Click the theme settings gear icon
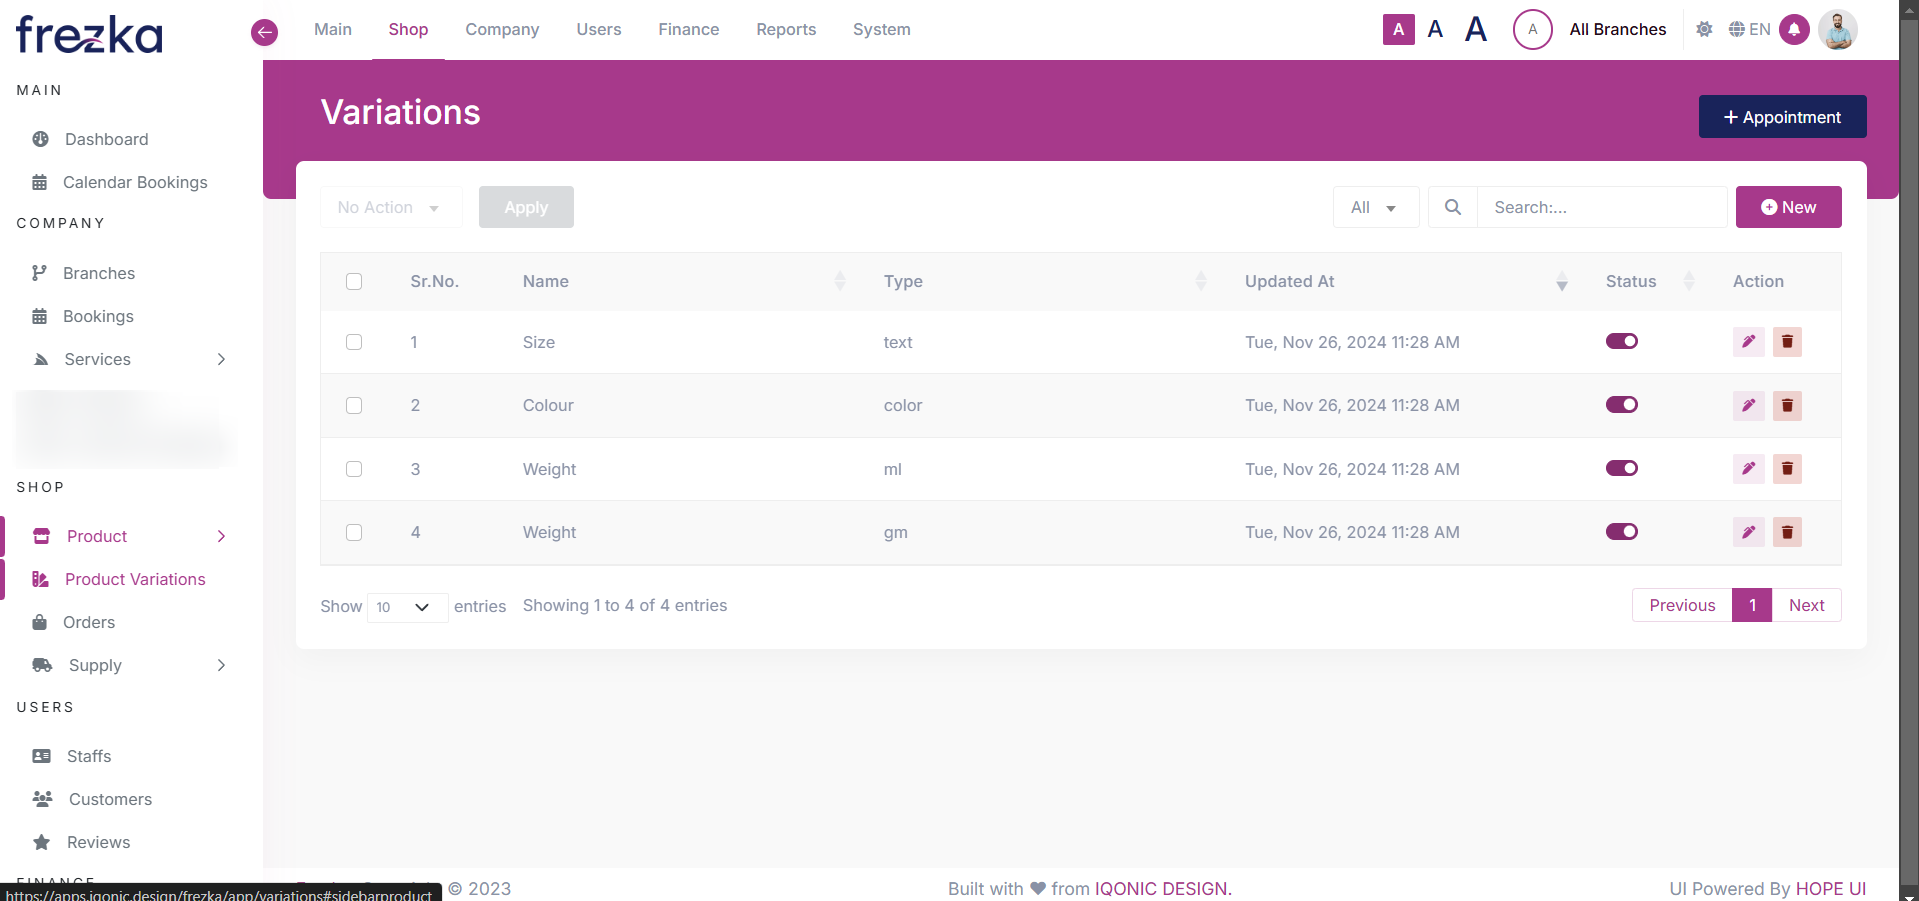 coord(1704,30)
